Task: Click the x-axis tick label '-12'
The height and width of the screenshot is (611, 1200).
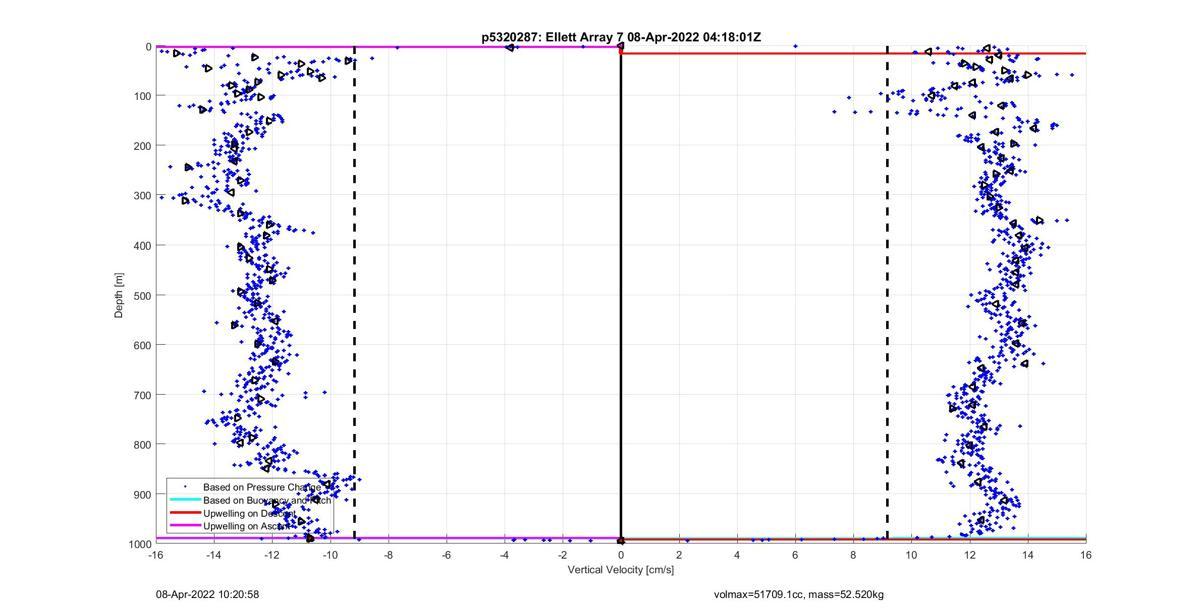Action: pos(272,555)
